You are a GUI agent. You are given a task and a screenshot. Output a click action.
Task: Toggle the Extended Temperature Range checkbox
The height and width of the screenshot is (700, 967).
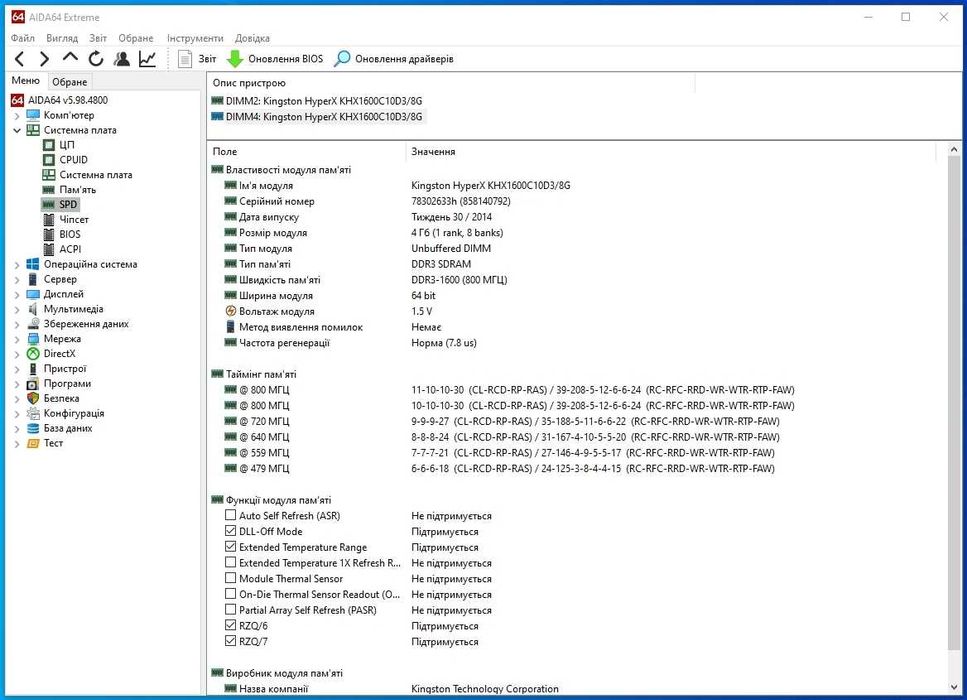[x=230, y=546]
